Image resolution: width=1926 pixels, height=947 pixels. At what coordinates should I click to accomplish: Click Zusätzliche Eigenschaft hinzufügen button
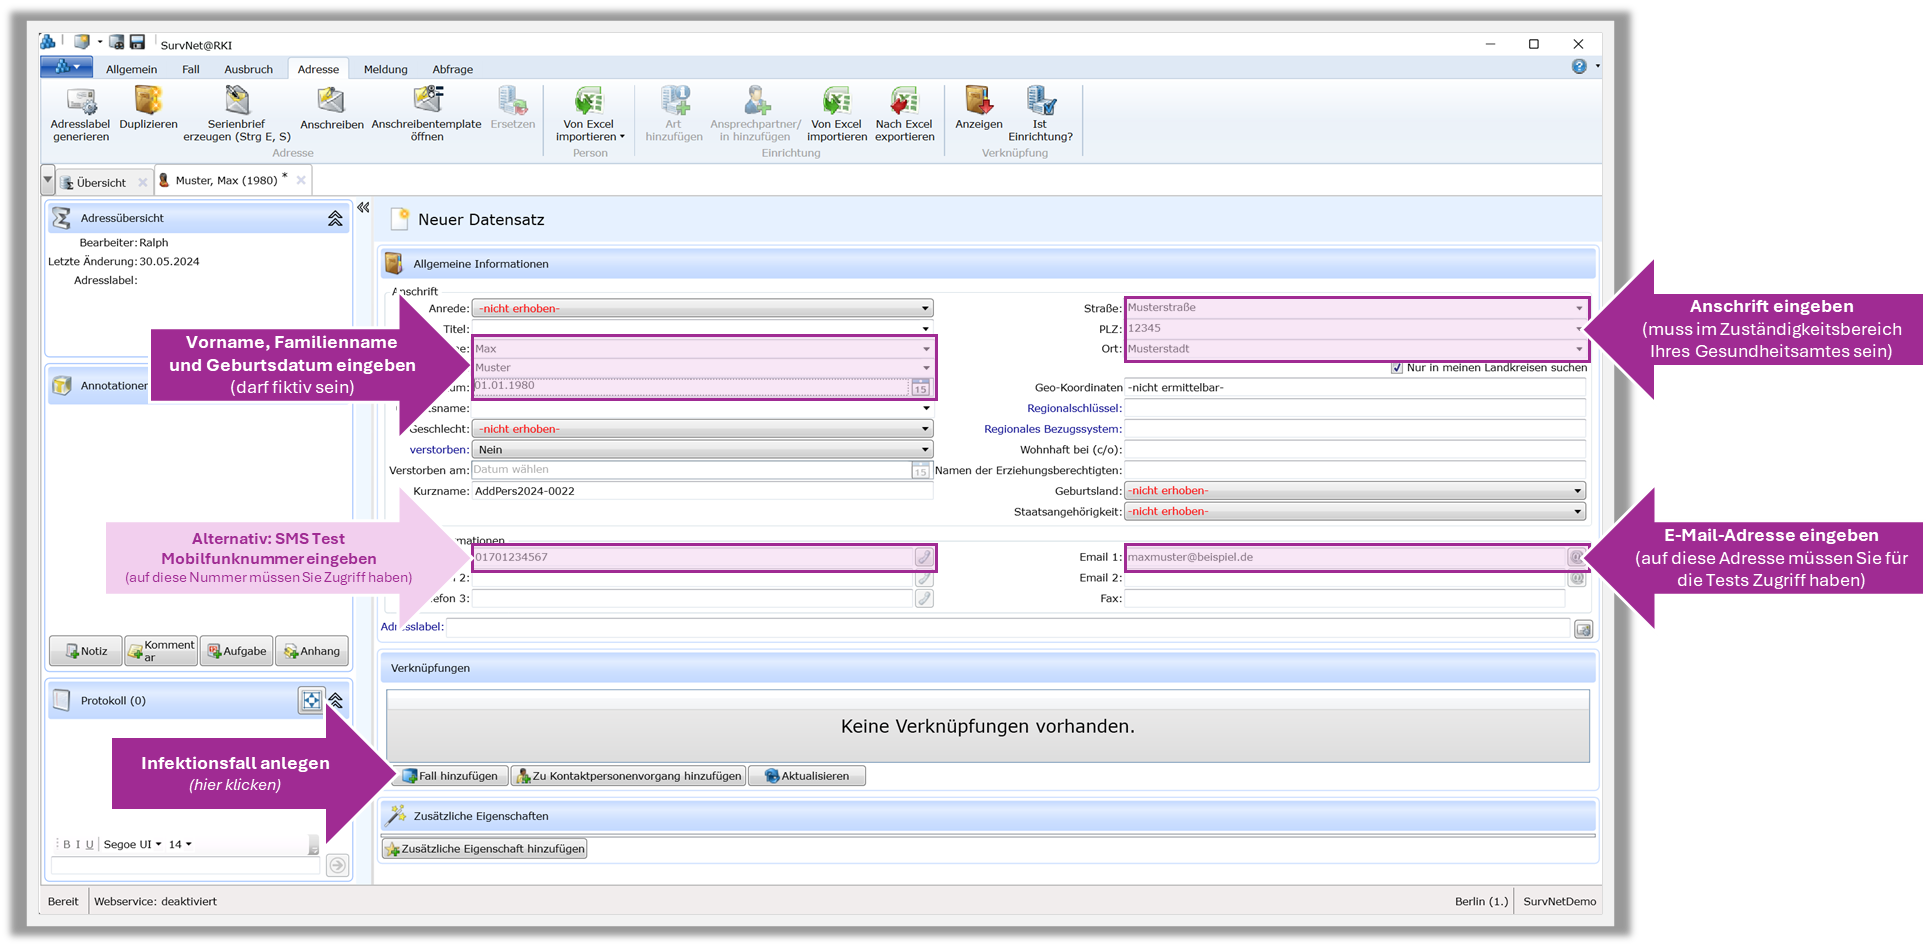[x=485, y=849]
